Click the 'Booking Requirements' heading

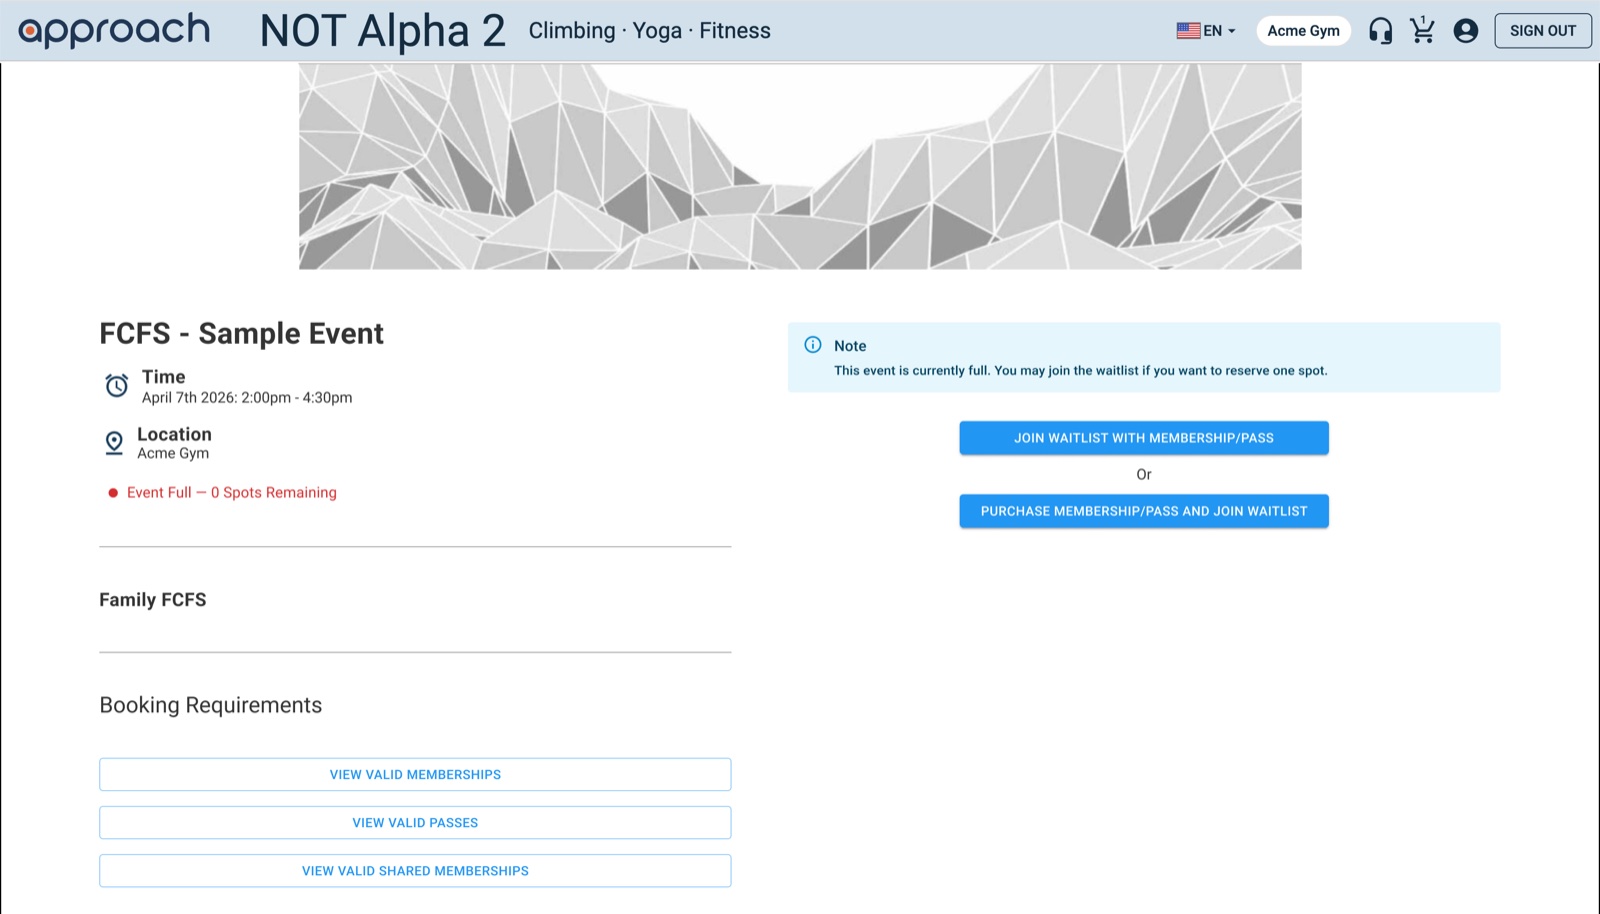pos(211,705)
